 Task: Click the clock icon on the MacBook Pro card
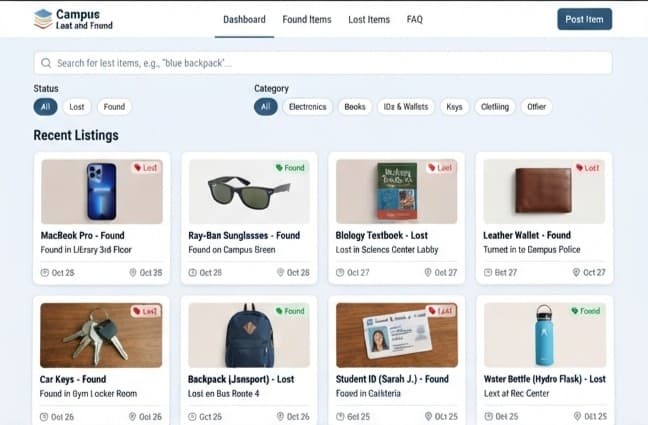pos(44,272)
